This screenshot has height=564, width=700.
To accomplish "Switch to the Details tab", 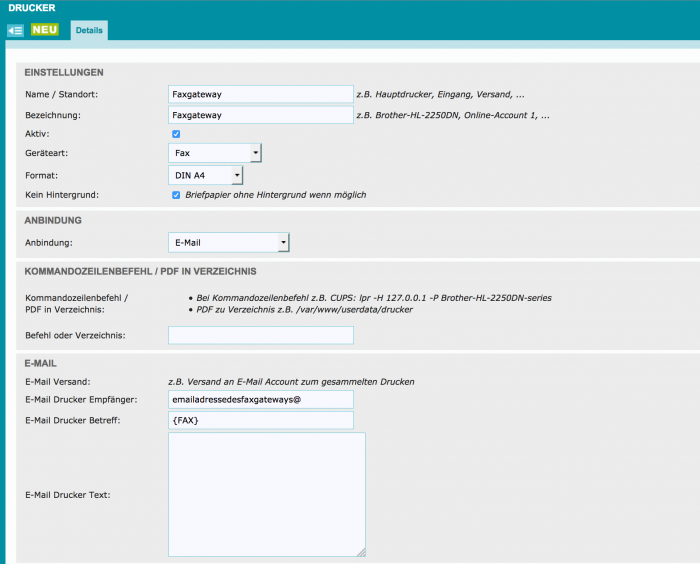I will pyautogui.click(x=89, y=30).
